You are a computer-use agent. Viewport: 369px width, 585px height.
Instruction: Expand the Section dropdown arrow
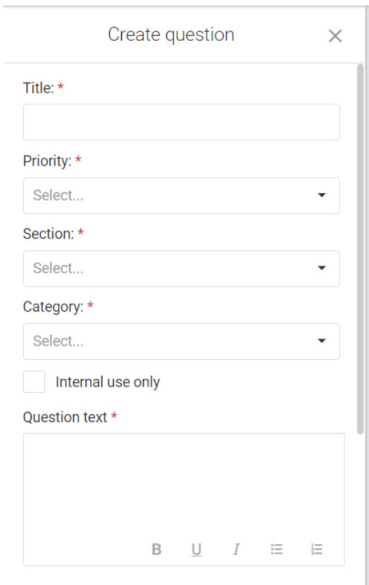tap(322, 268)
